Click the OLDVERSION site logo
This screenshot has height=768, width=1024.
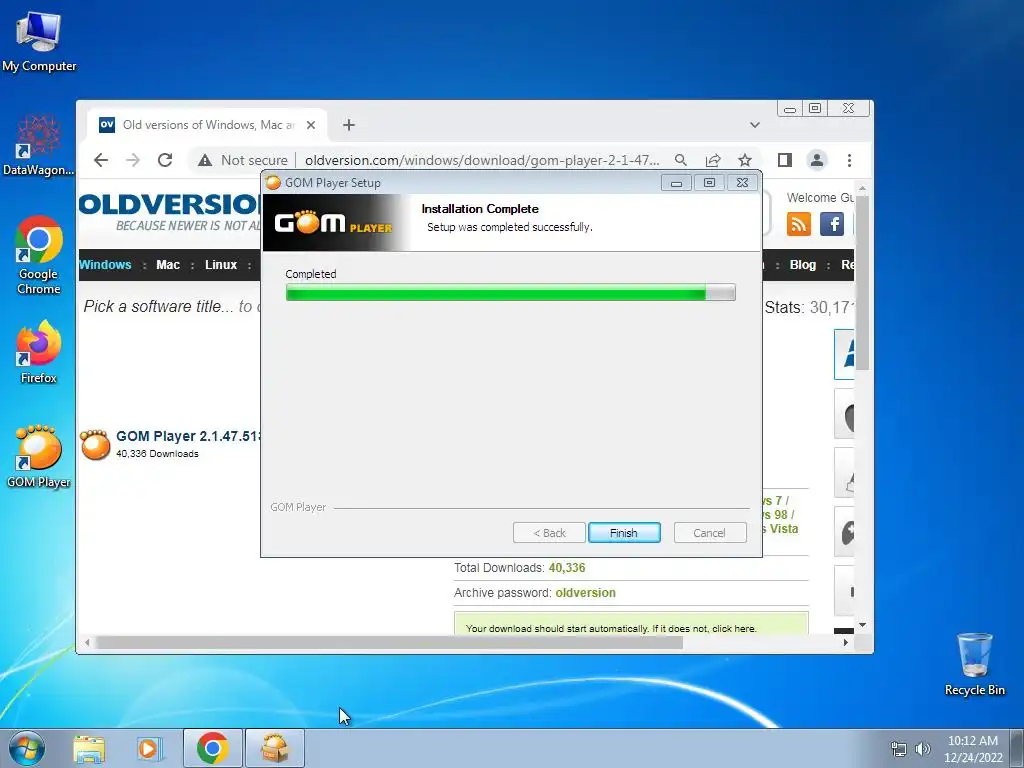(x=170, y=213)
